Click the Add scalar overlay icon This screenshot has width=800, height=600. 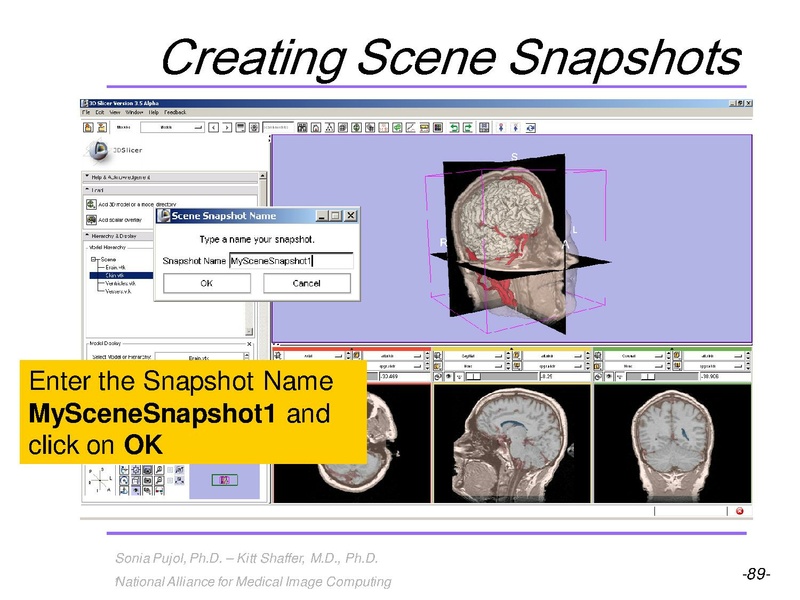(x=91, y=219)
